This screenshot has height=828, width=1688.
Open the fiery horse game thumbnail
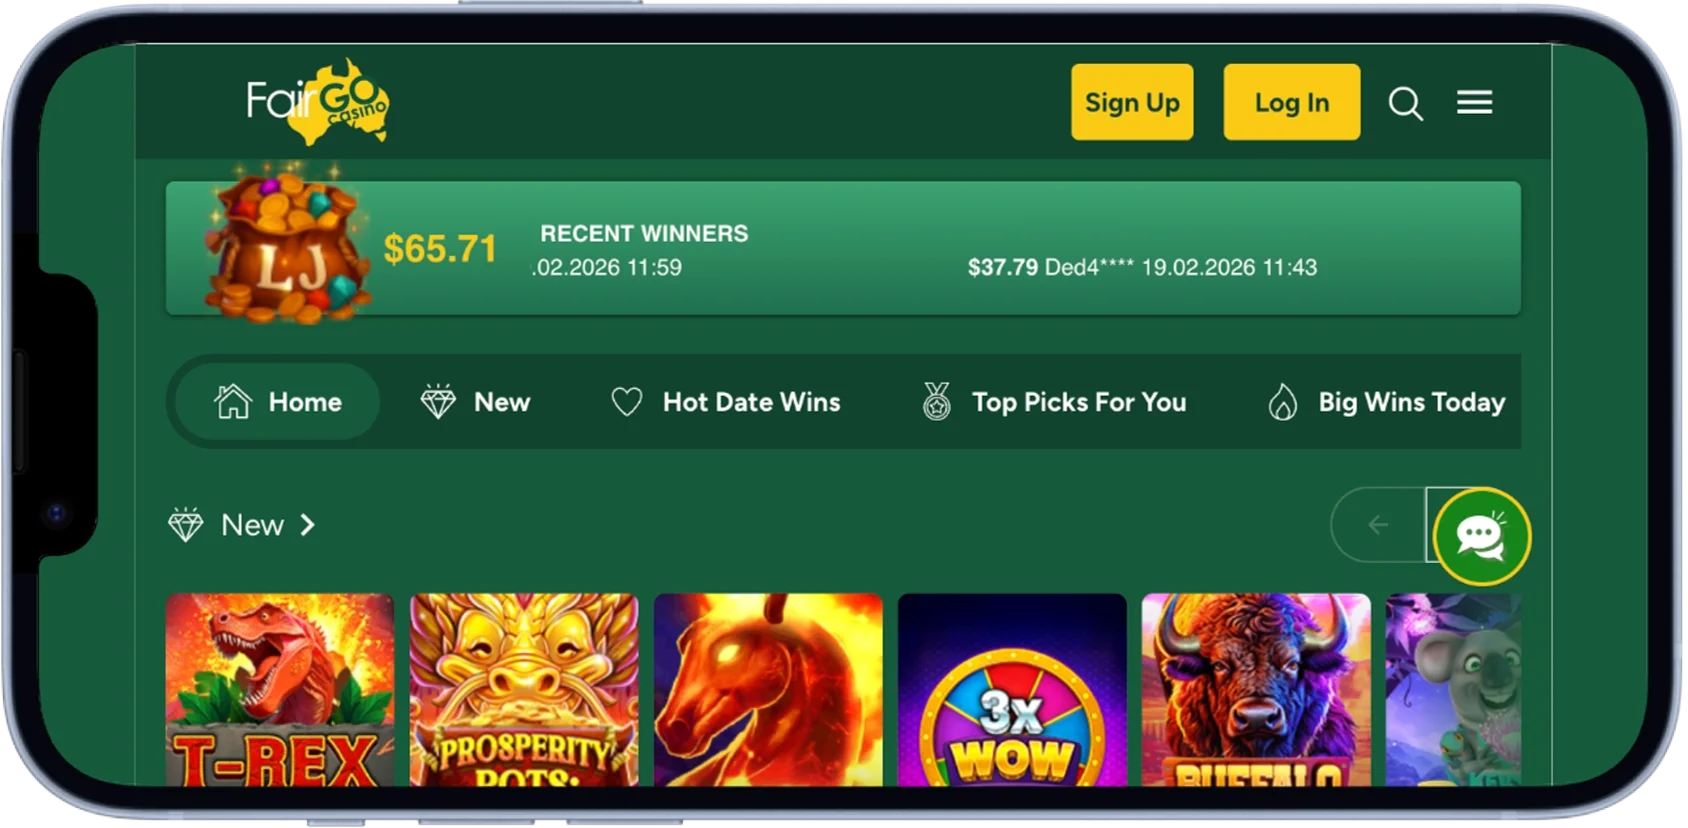pyautogui.click(x=768, y=690)
